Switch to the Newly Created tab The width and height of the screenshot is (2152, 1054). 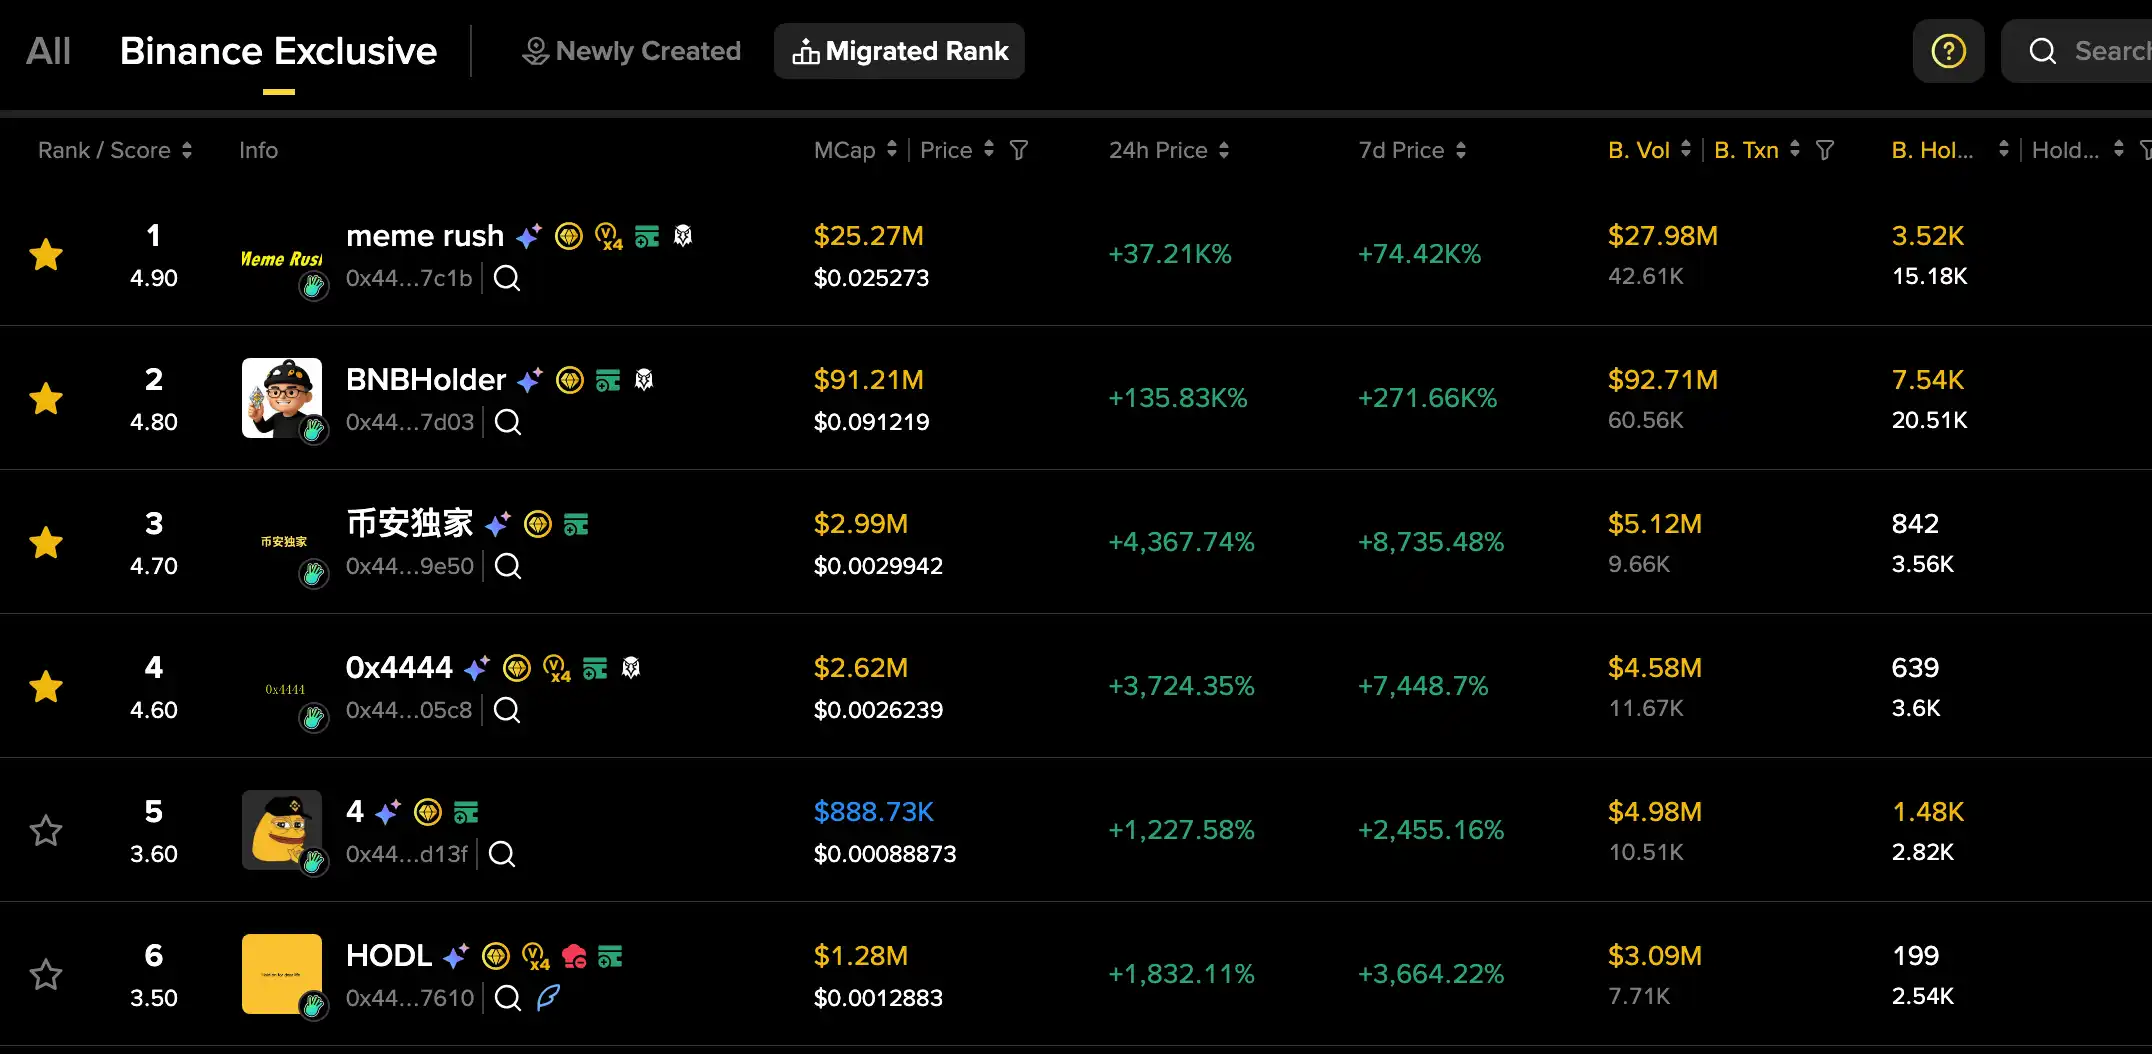pyautogui.click(x=631, y=50)
